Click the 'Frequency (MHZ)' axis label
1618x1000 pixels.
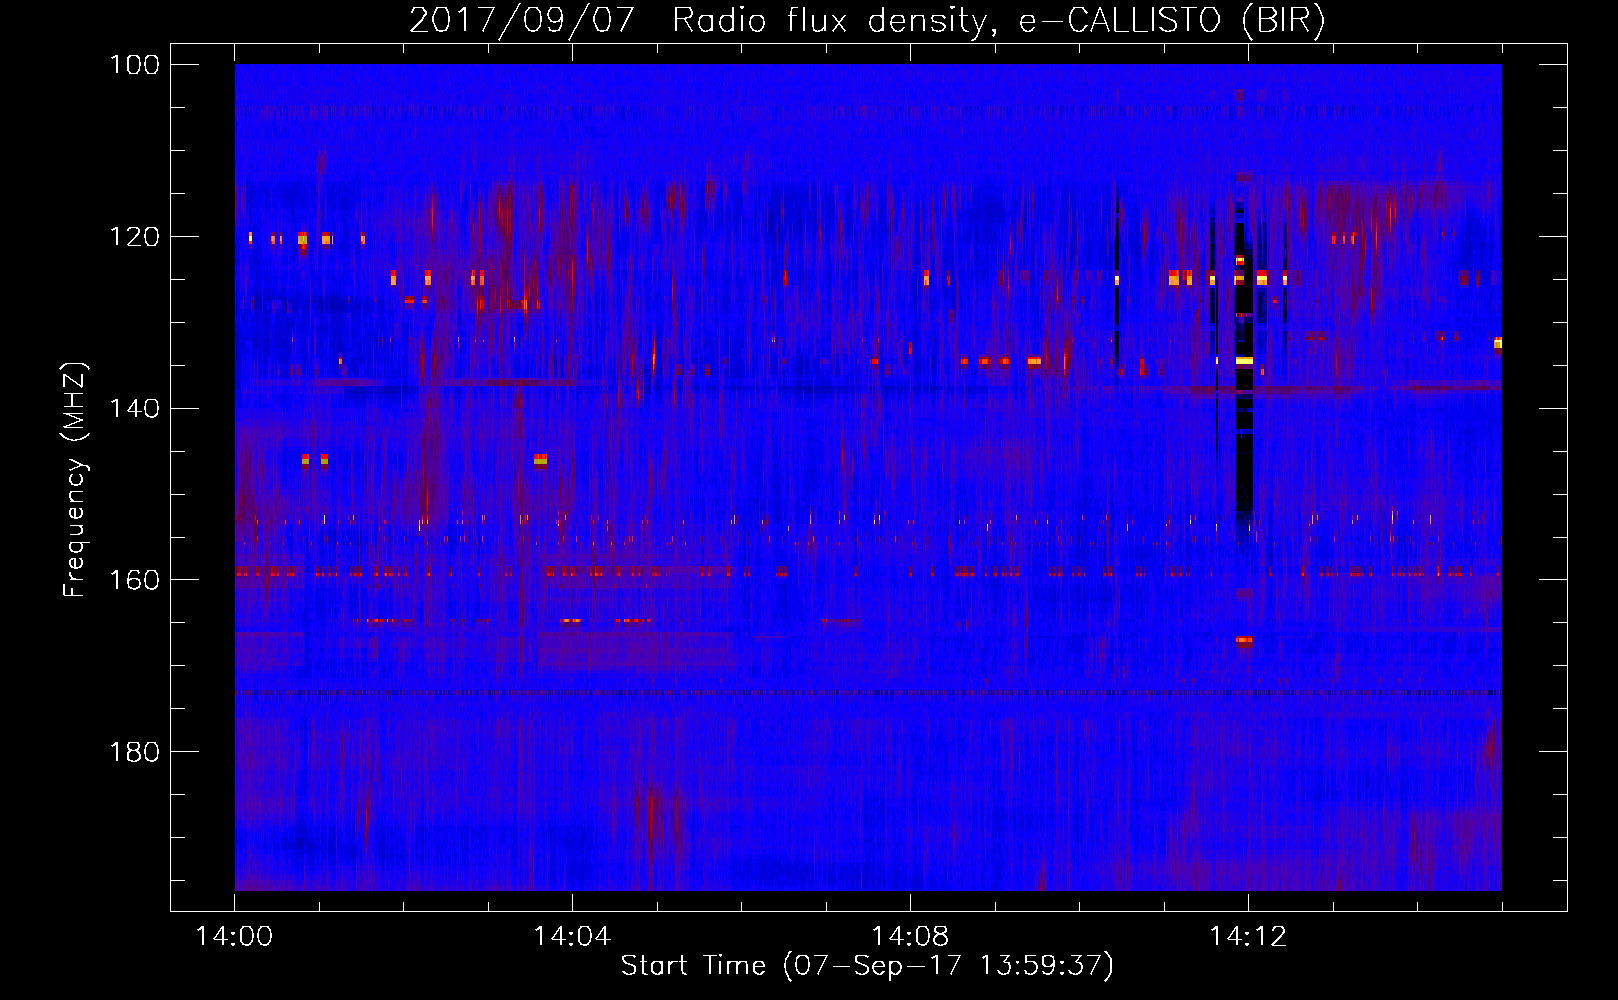75,479
